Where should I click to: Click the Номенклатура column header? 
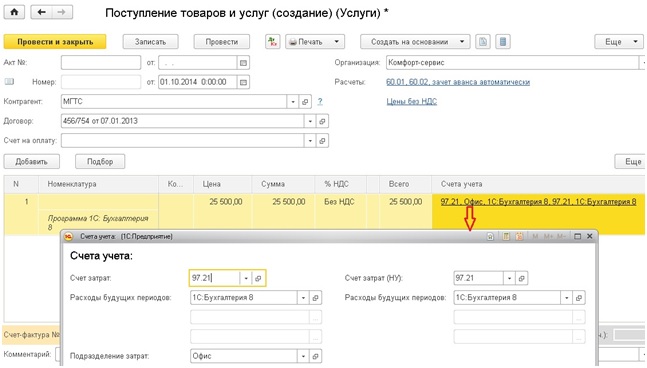98,184
